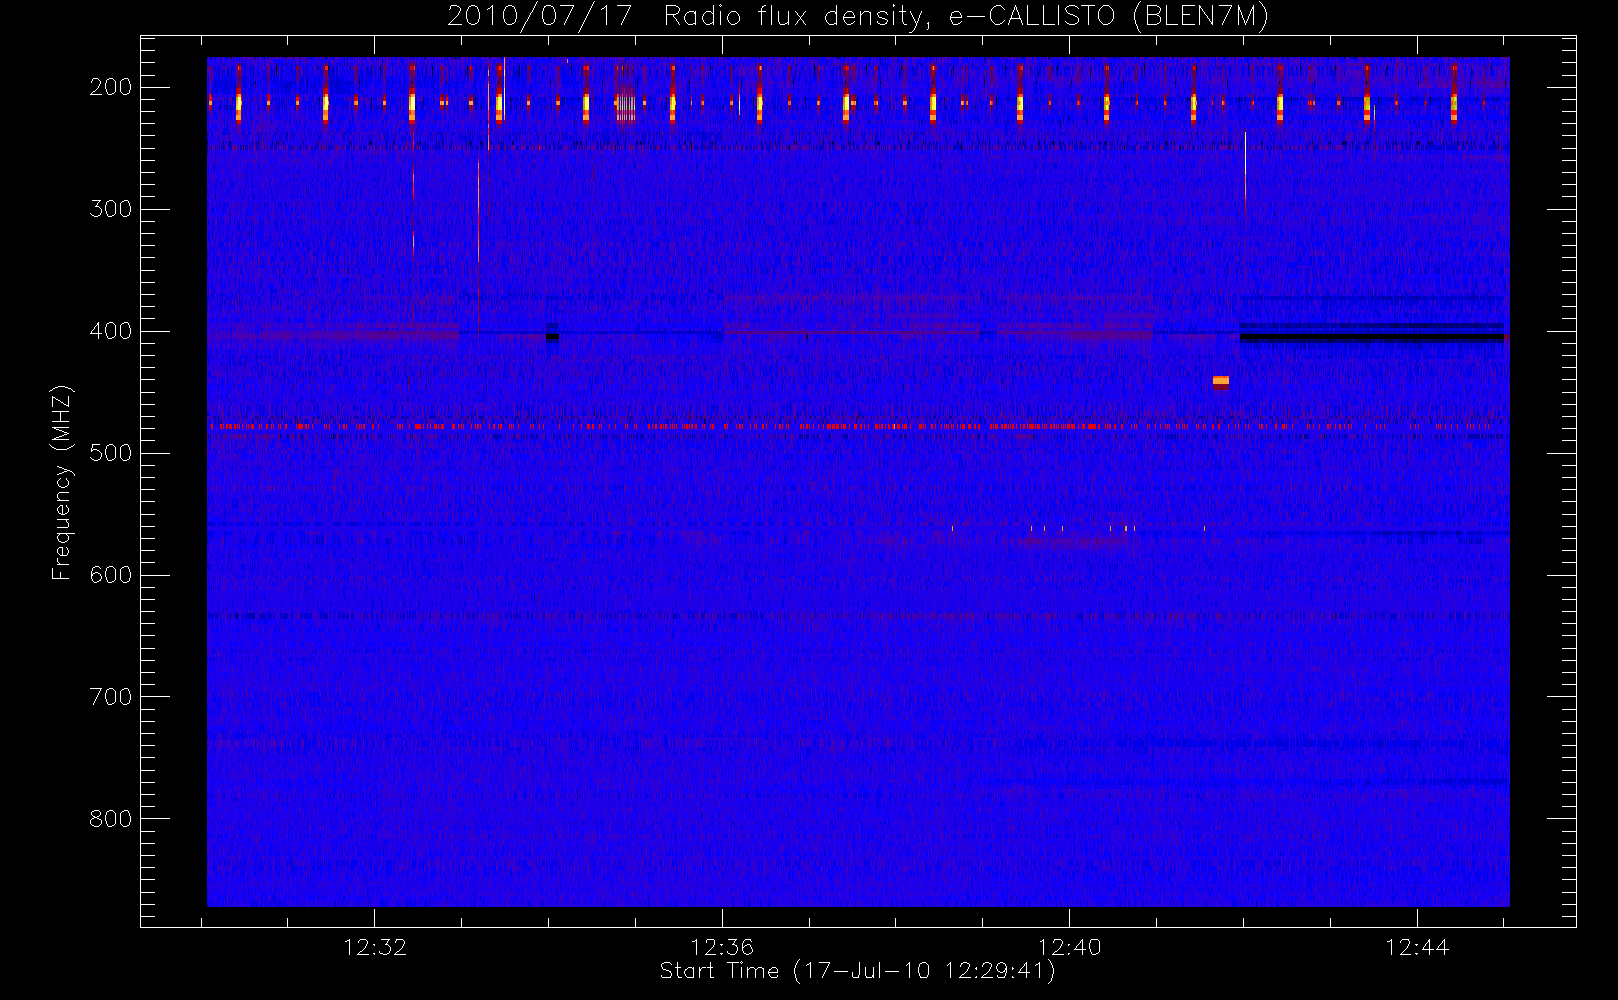
Task: Click the 12:32 time tick label
Action: point(375,947)
